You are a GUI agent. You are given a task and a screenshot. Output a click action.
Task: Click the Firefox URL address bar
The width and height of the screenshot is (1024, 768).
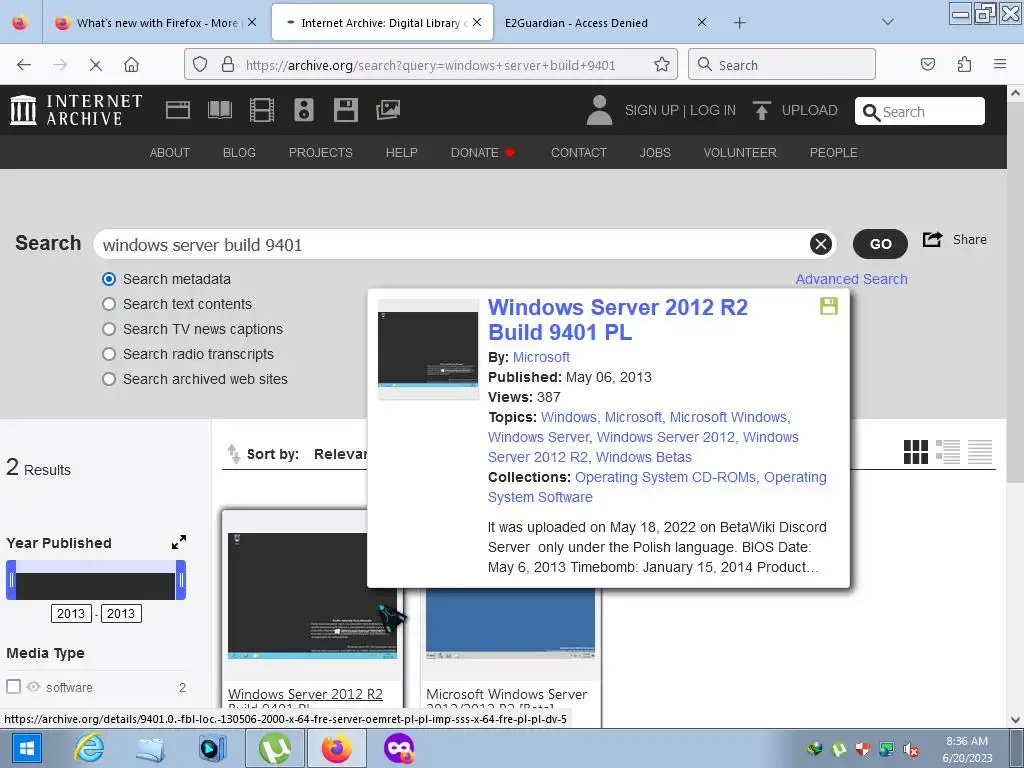tap(430, 65)
